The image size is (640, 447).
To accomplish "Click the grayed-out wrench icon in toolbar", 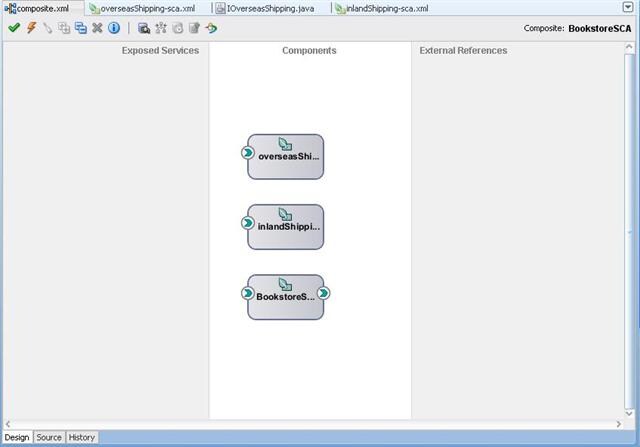I will click(x=48, y=28).
